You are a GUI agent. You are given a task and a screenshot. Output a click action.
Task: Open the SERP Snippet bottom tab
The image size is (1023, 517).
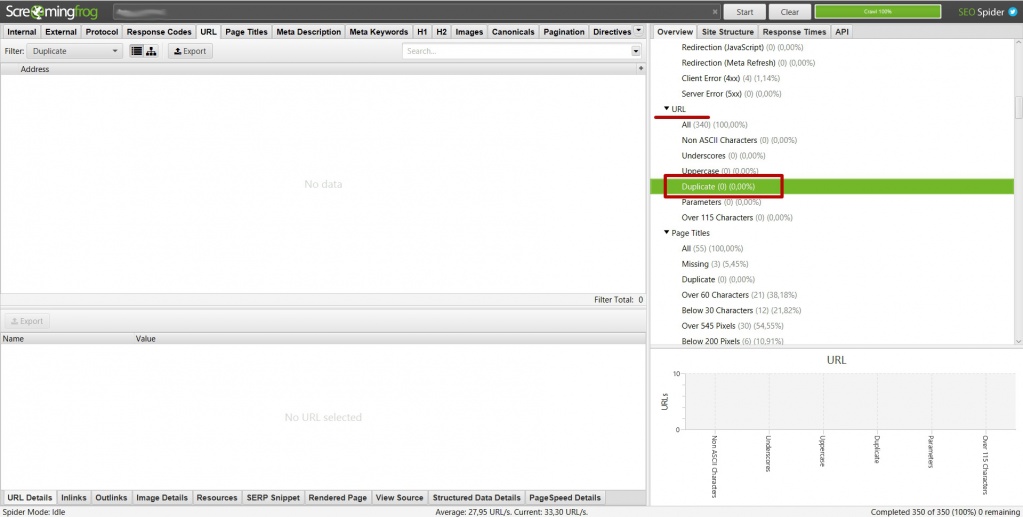273,497
